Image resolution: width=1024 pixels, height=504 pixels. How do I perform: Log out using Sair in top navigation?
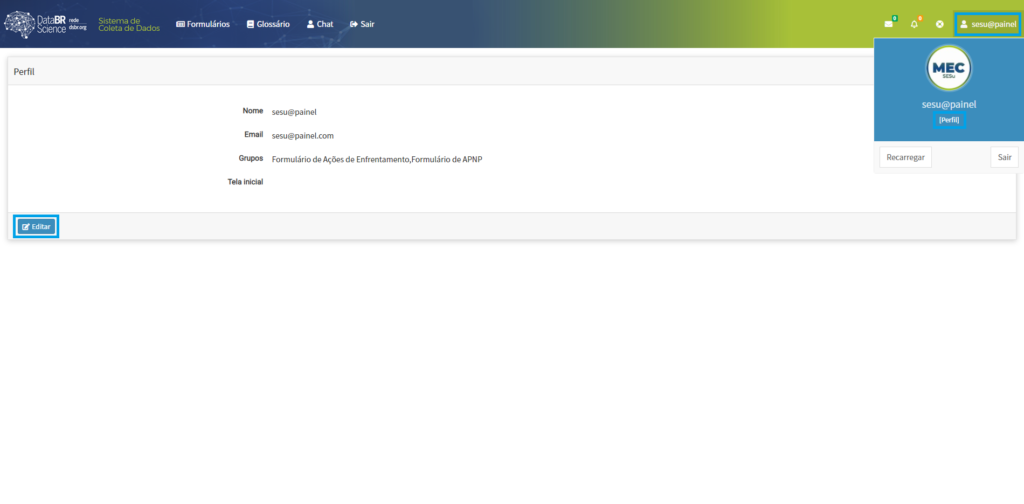[362, 24]
